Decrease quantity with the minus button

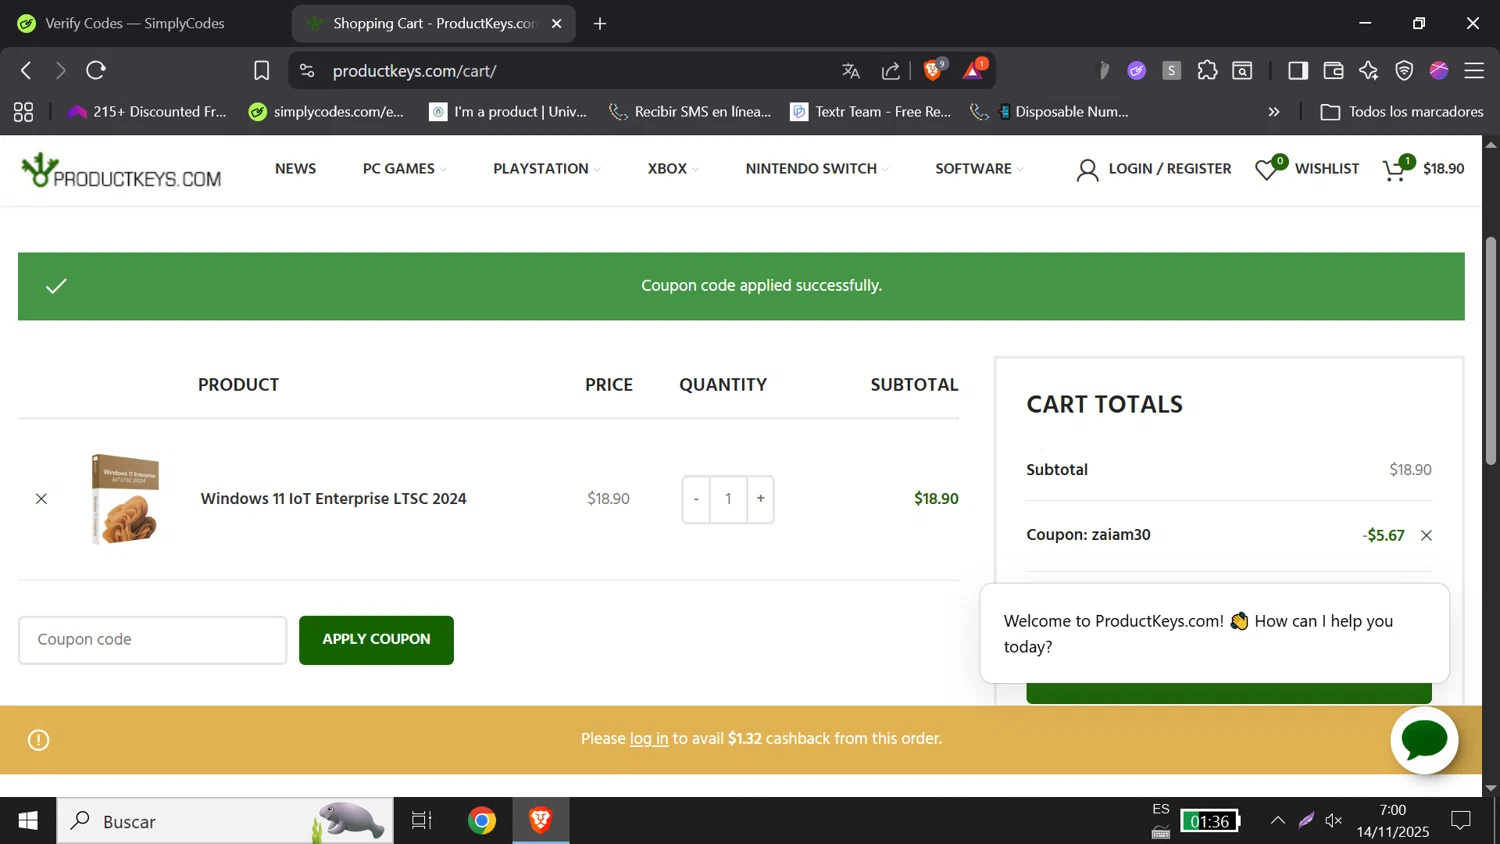pos(696,498)
